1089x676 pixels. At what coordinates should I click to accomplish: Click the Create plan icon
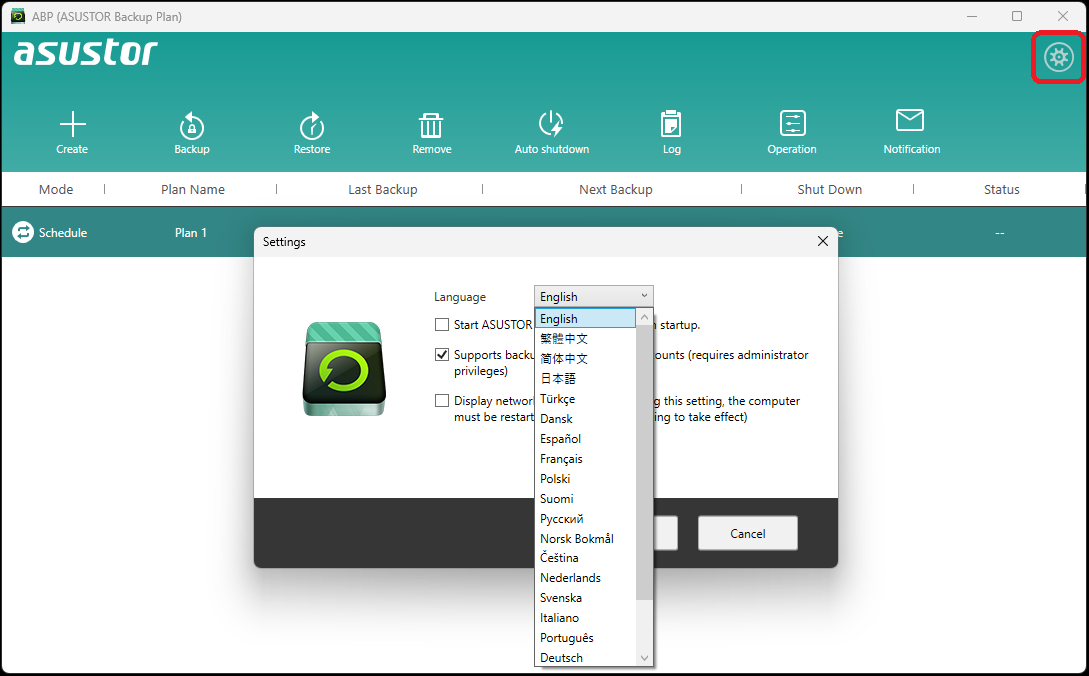[72, 125]
